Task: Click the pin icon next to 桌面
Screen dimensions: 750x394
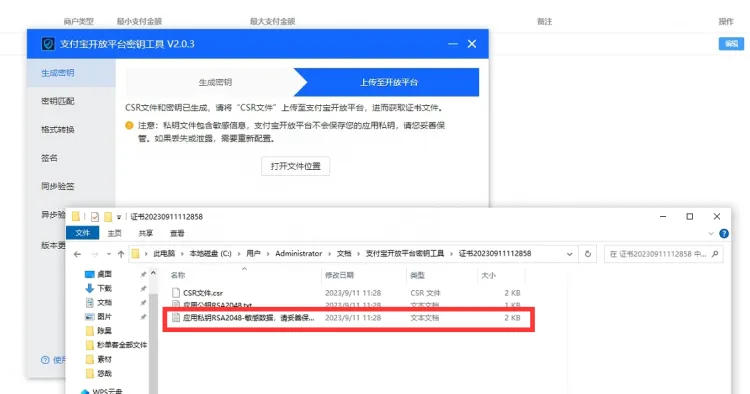Action: click(x=143, y=274)
